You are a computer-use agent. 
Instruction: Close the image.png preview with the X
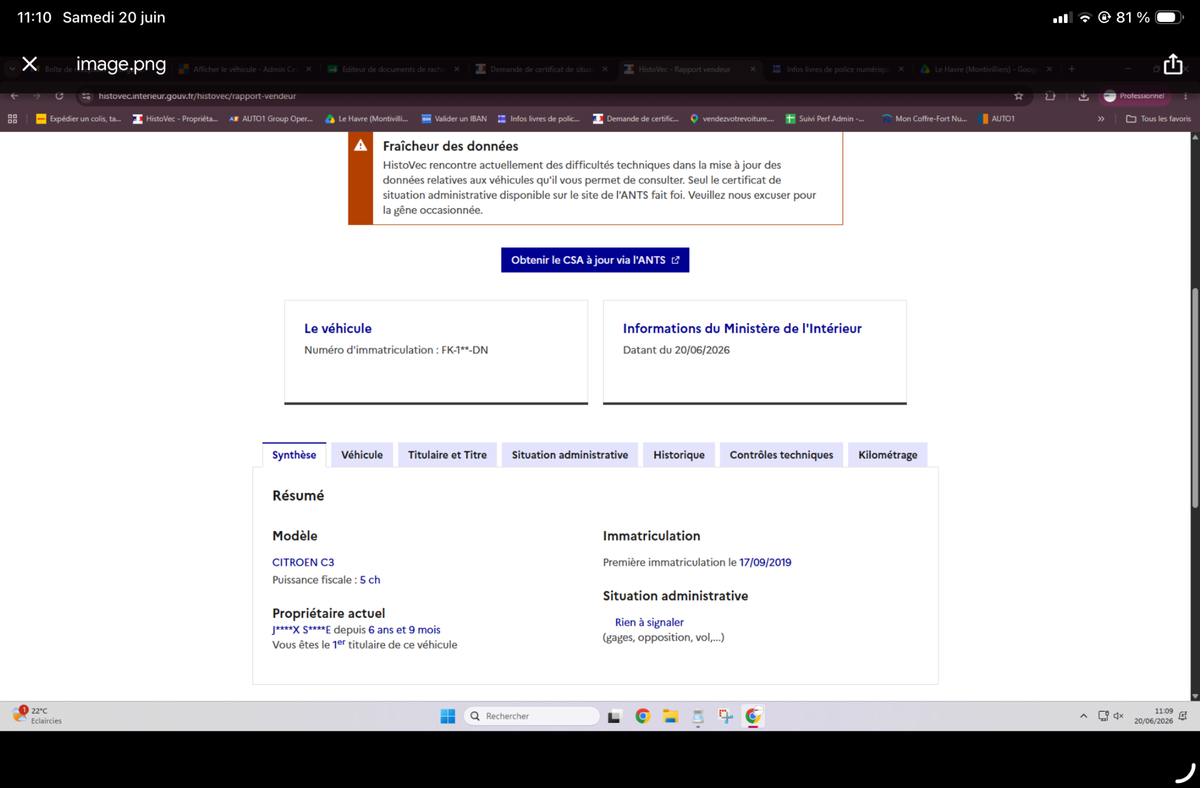point(30,64)
